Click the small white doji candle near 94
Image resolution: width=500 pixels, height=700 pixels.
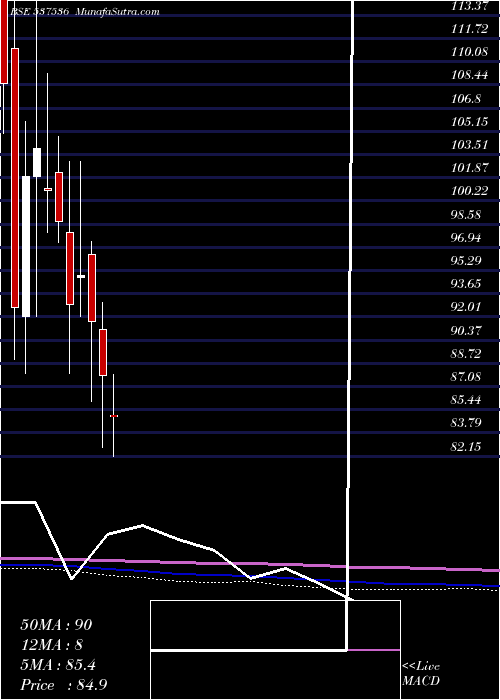pyautogui.click(x=81, y=276)
